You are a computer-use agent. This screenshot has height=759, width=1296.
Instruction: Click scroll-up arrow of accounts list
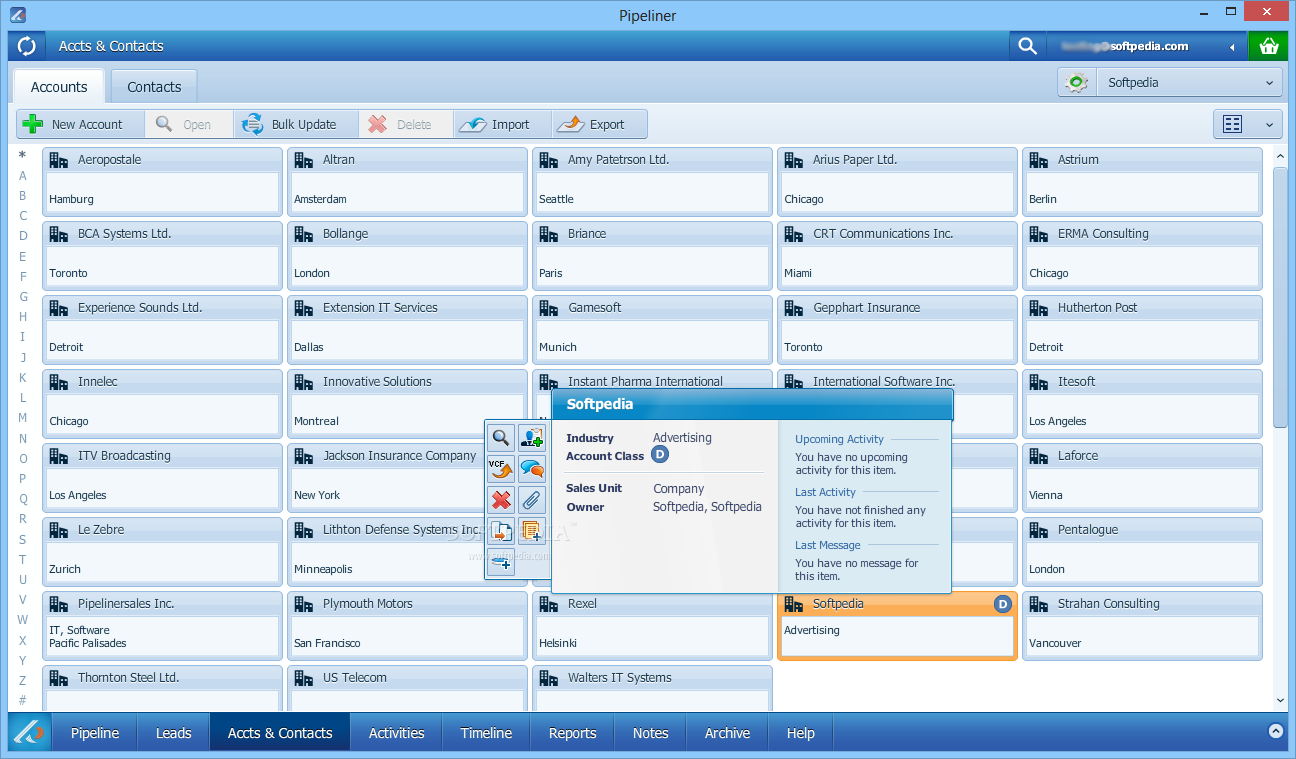pyautogui.click(x=1280, y=156)
